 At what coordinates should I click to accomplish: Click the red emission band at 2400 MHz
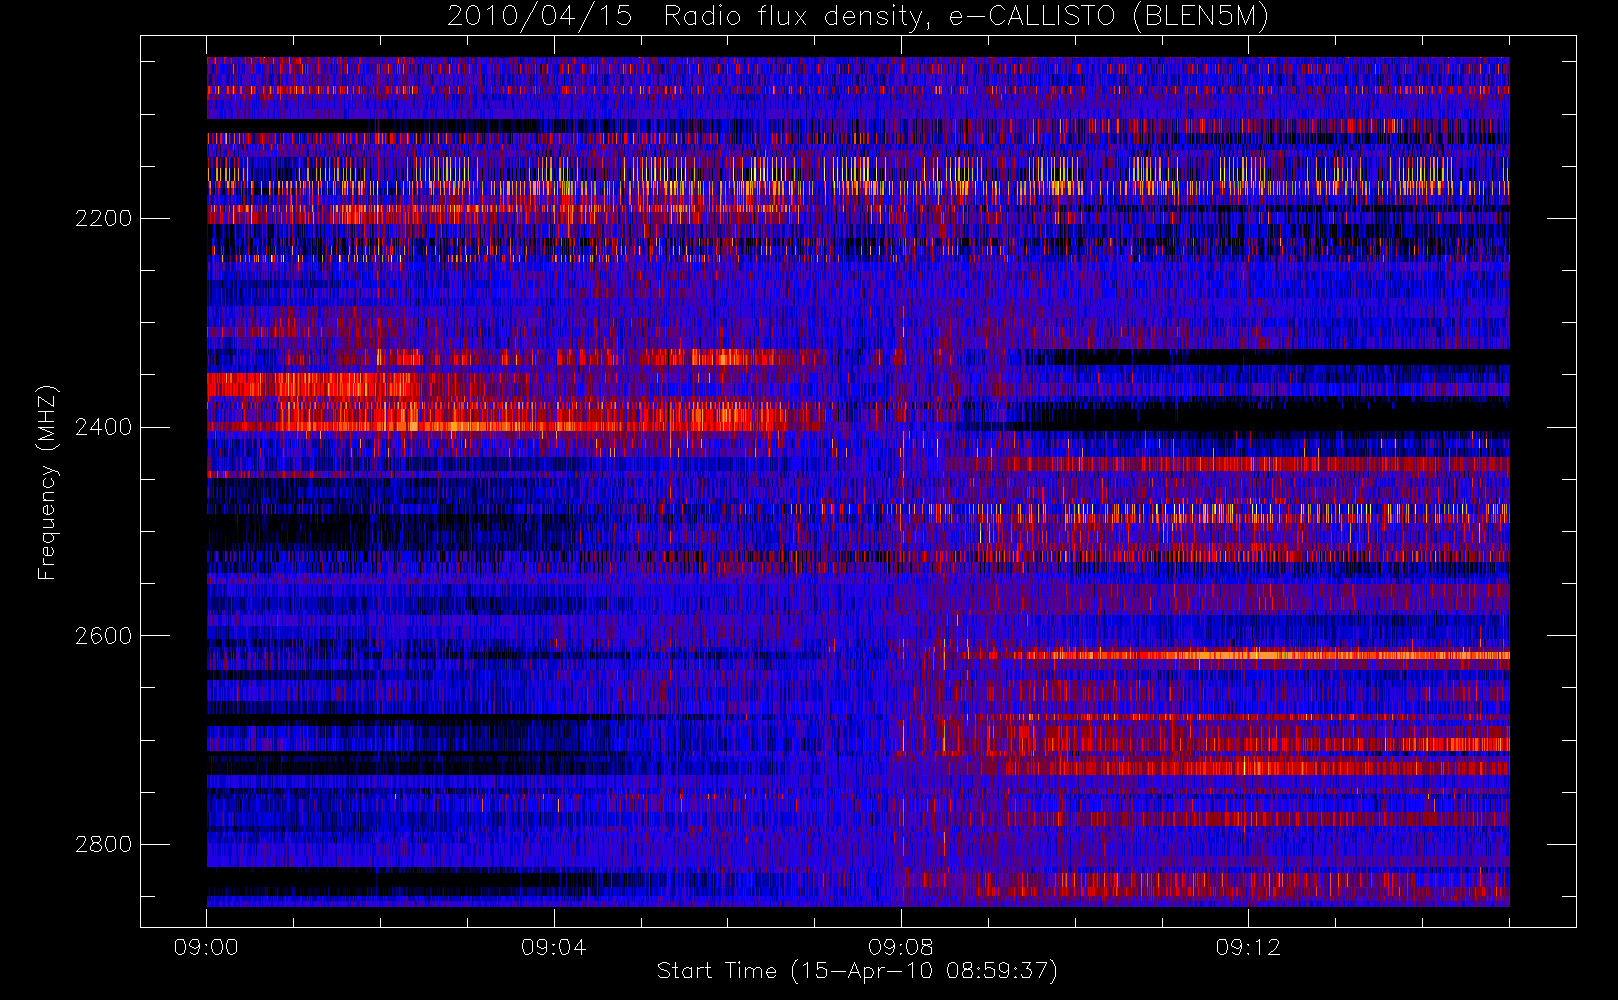[x=515, y=426]
